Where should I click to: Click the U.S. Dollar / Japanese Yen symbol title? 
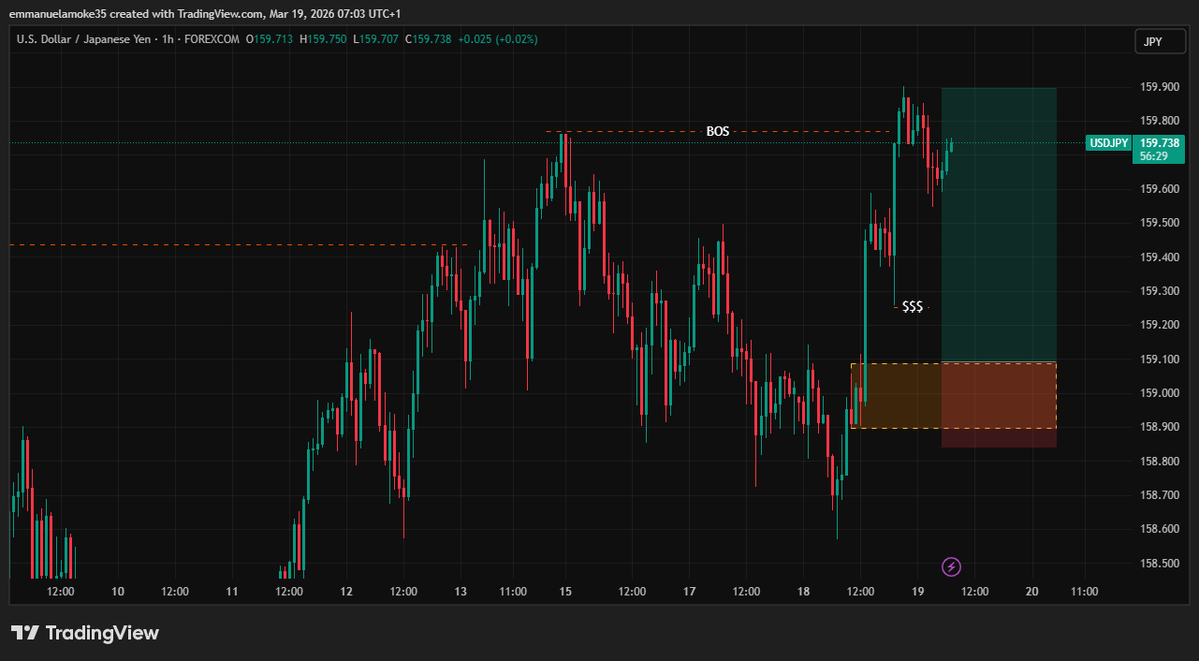(82, 39)
